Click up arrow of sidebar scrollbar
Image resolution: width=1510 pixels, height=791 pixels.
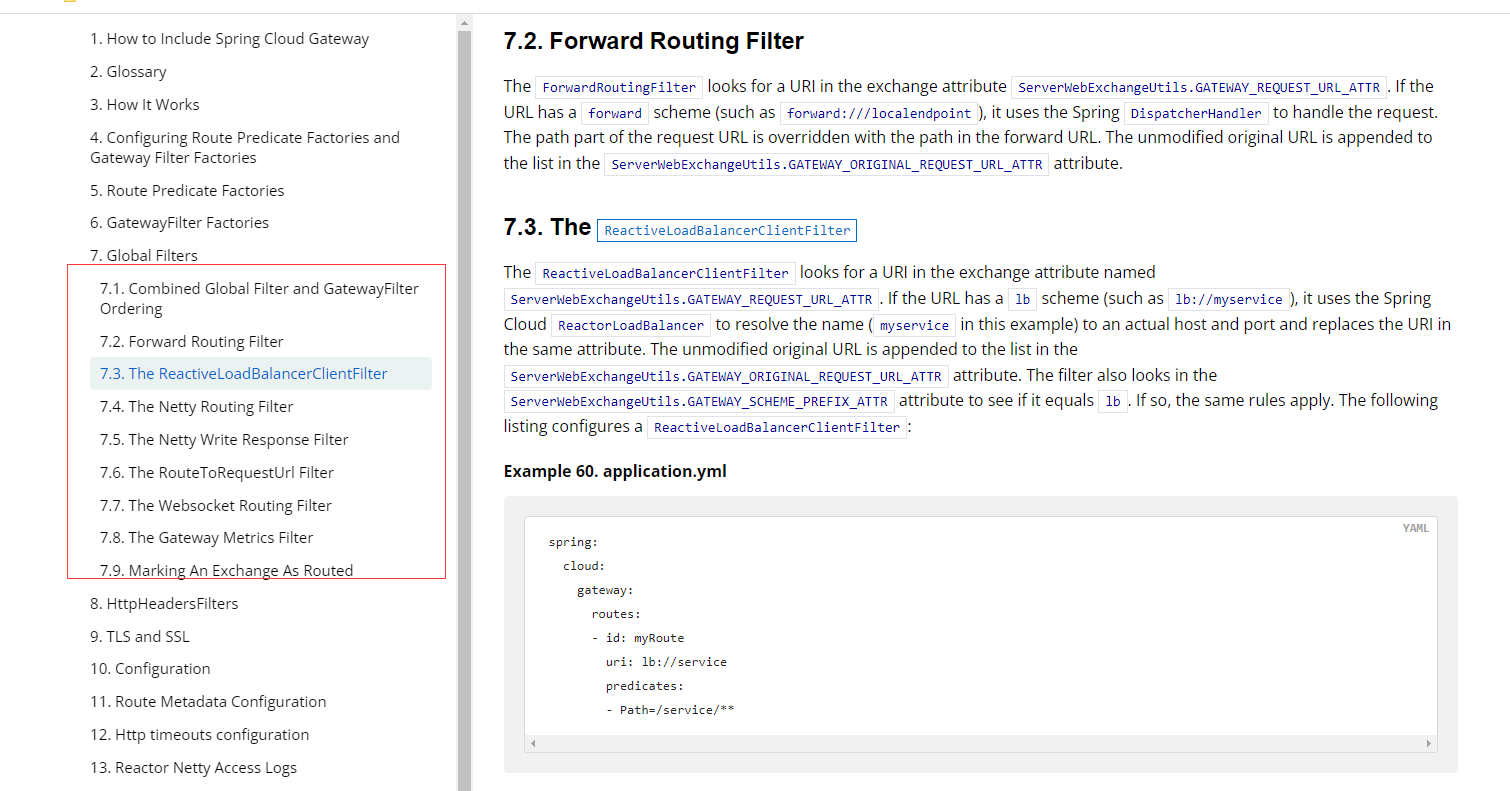point(464,21)
